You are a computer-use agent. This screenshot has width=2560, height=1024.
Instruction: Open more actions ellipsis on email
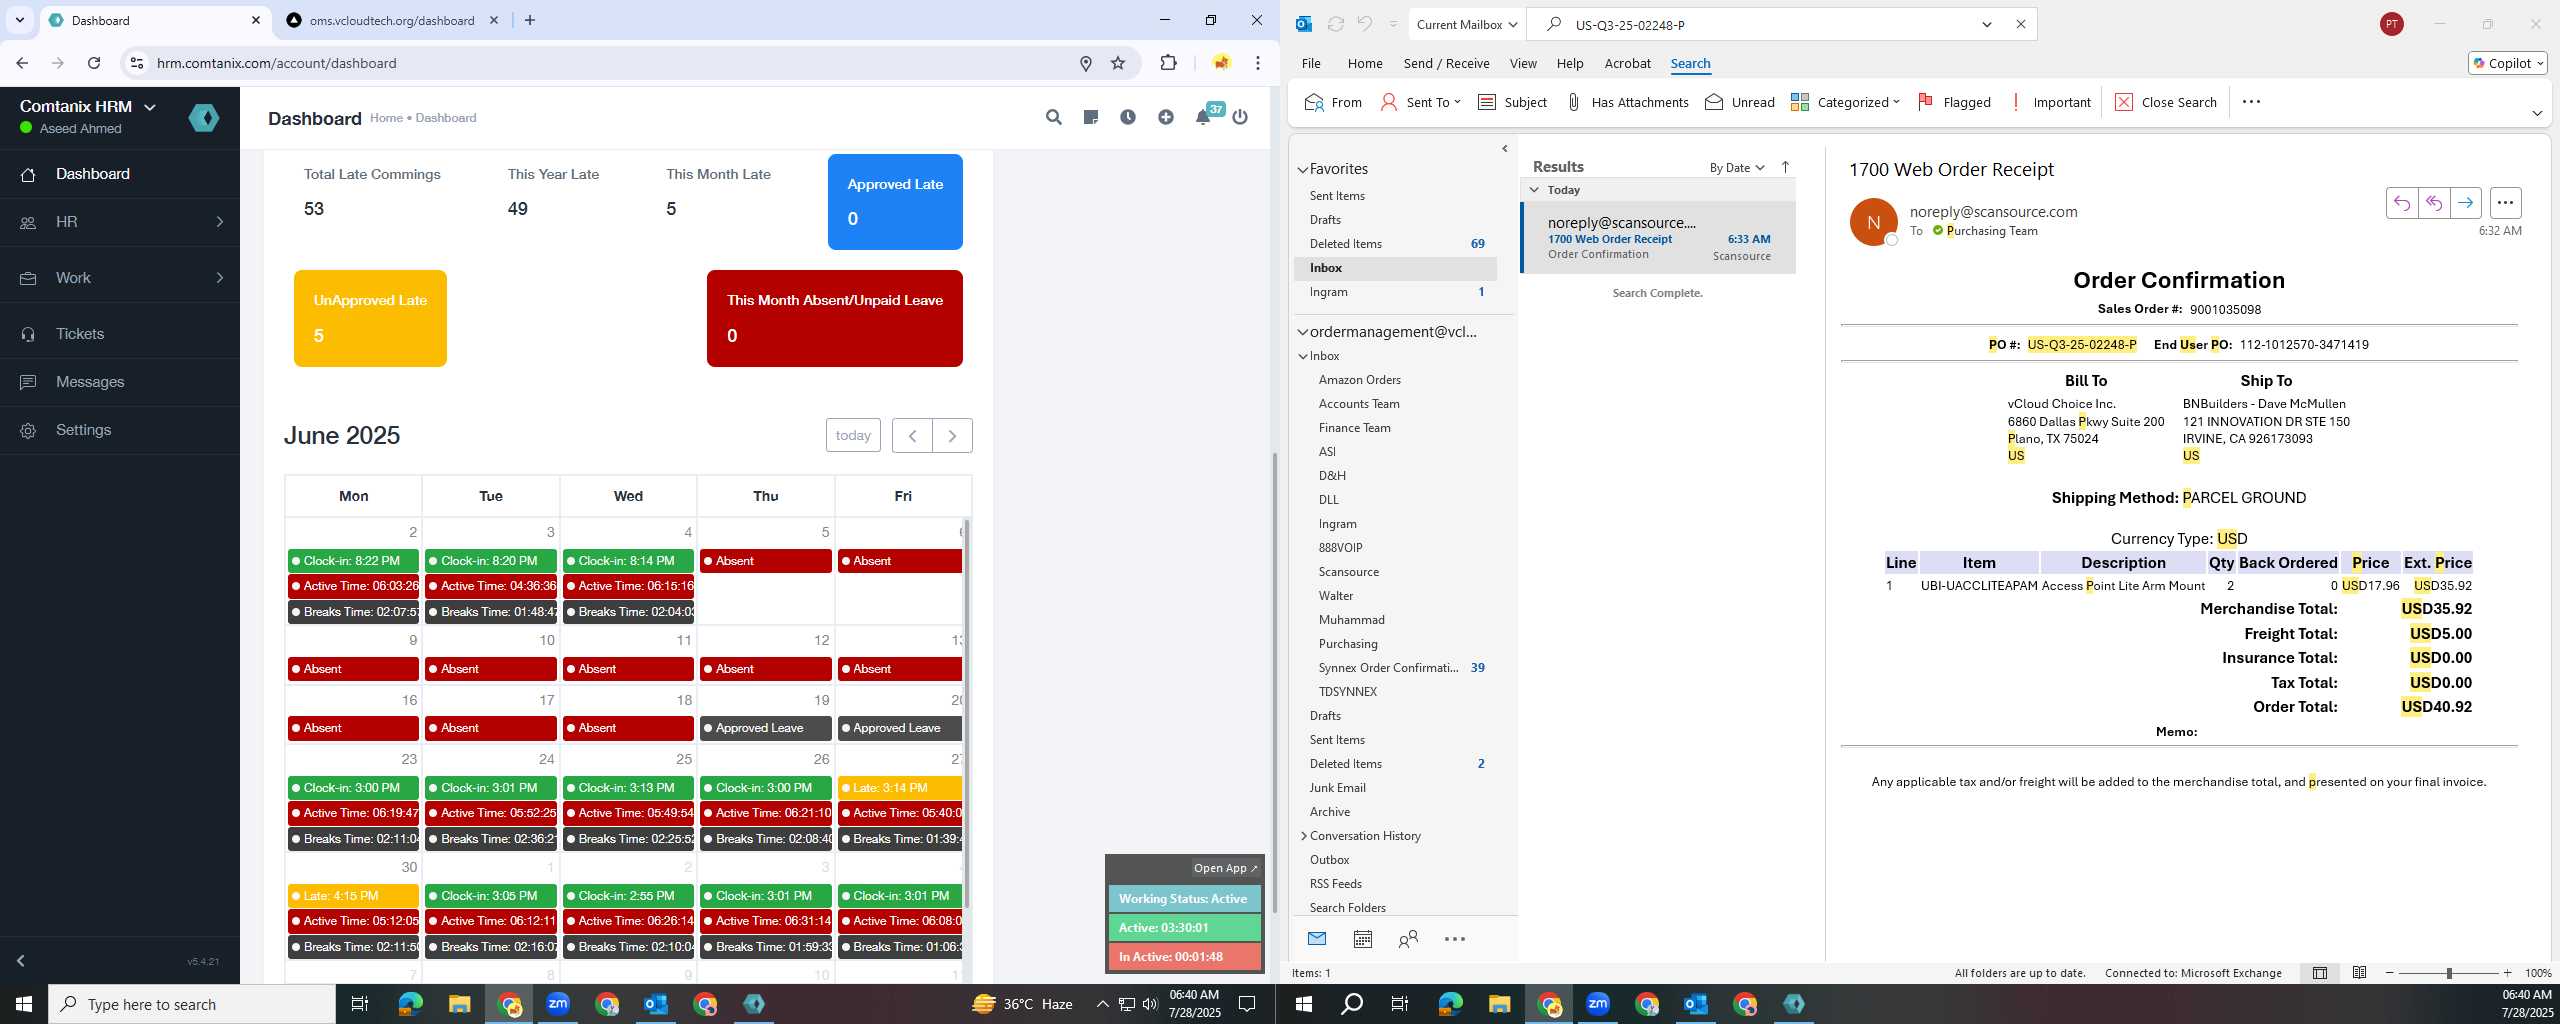(x=2505, y=203)
